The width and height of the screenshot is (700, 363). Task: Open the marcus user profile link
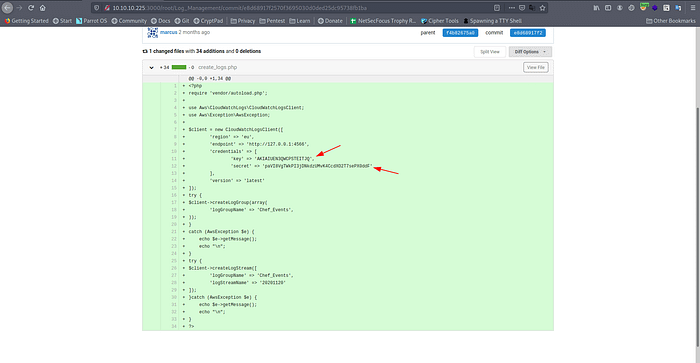pos(169,32)
